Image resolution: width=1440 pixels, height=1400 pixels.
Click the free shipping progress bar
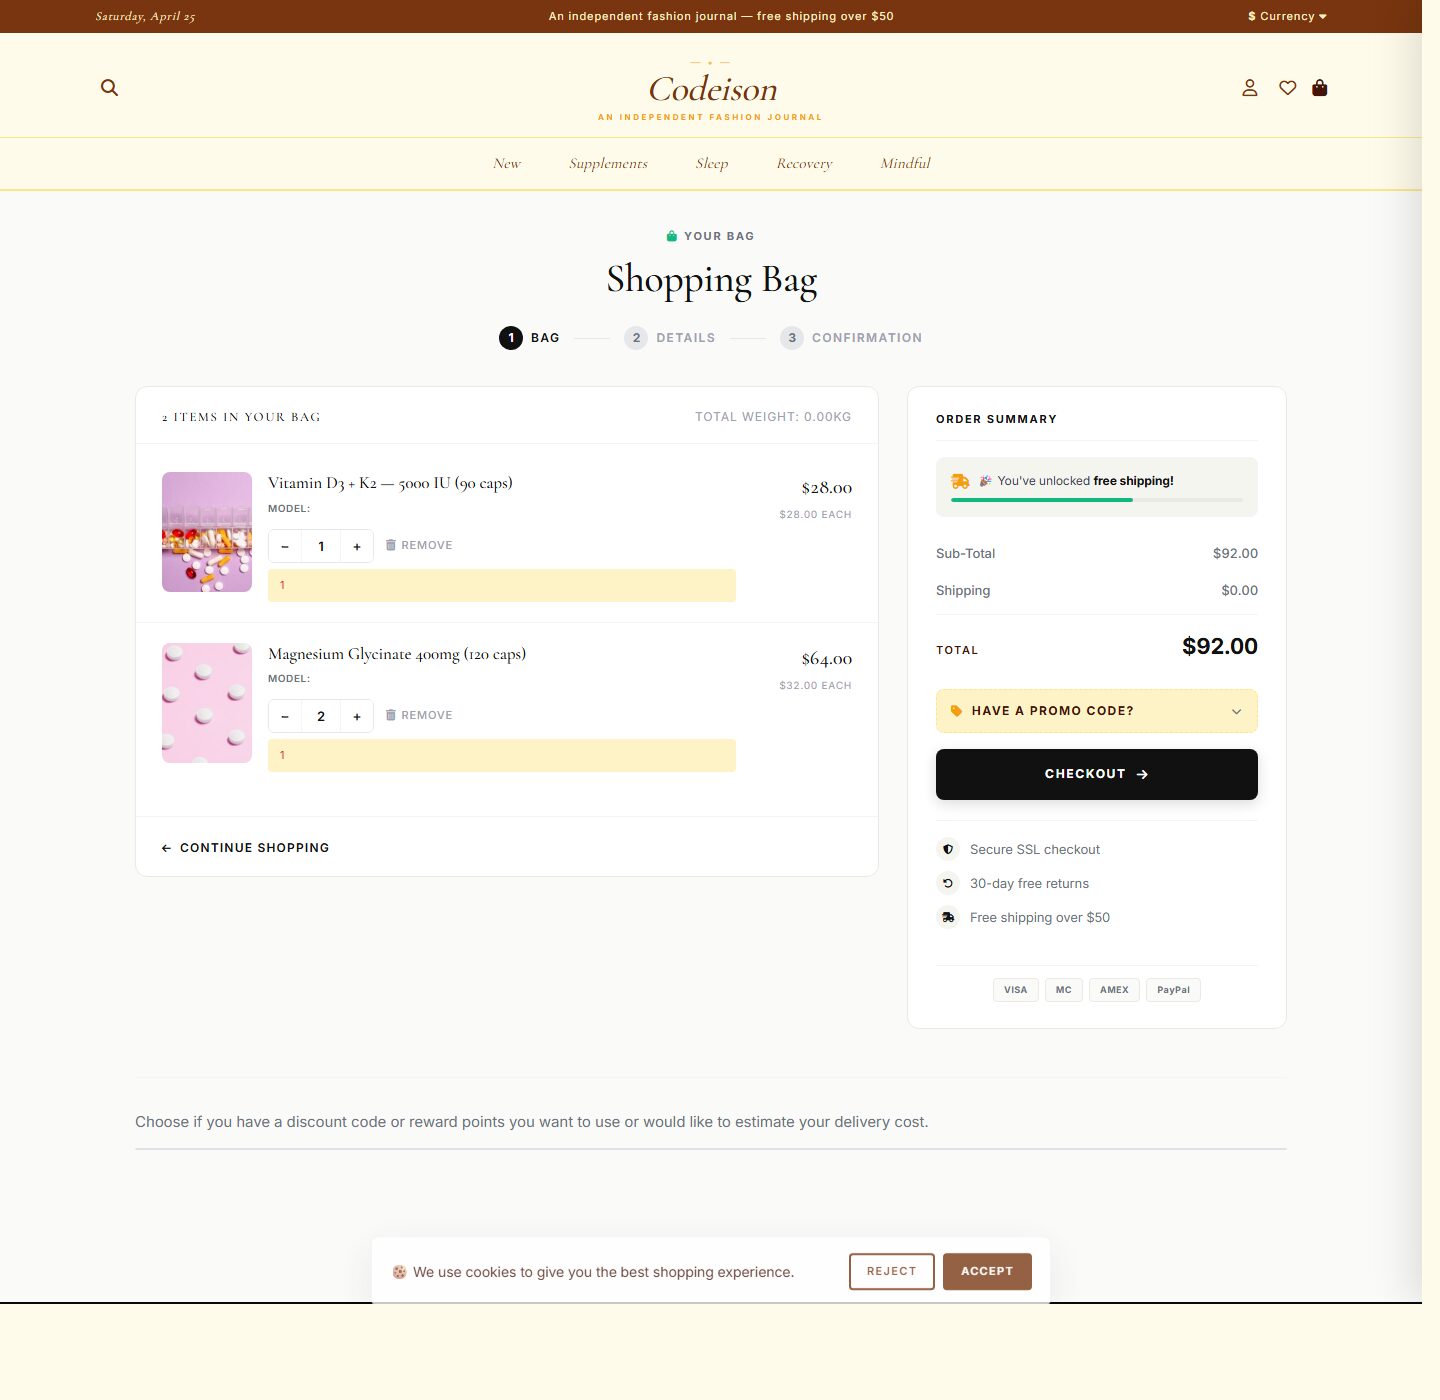(x=1097, y=499)
